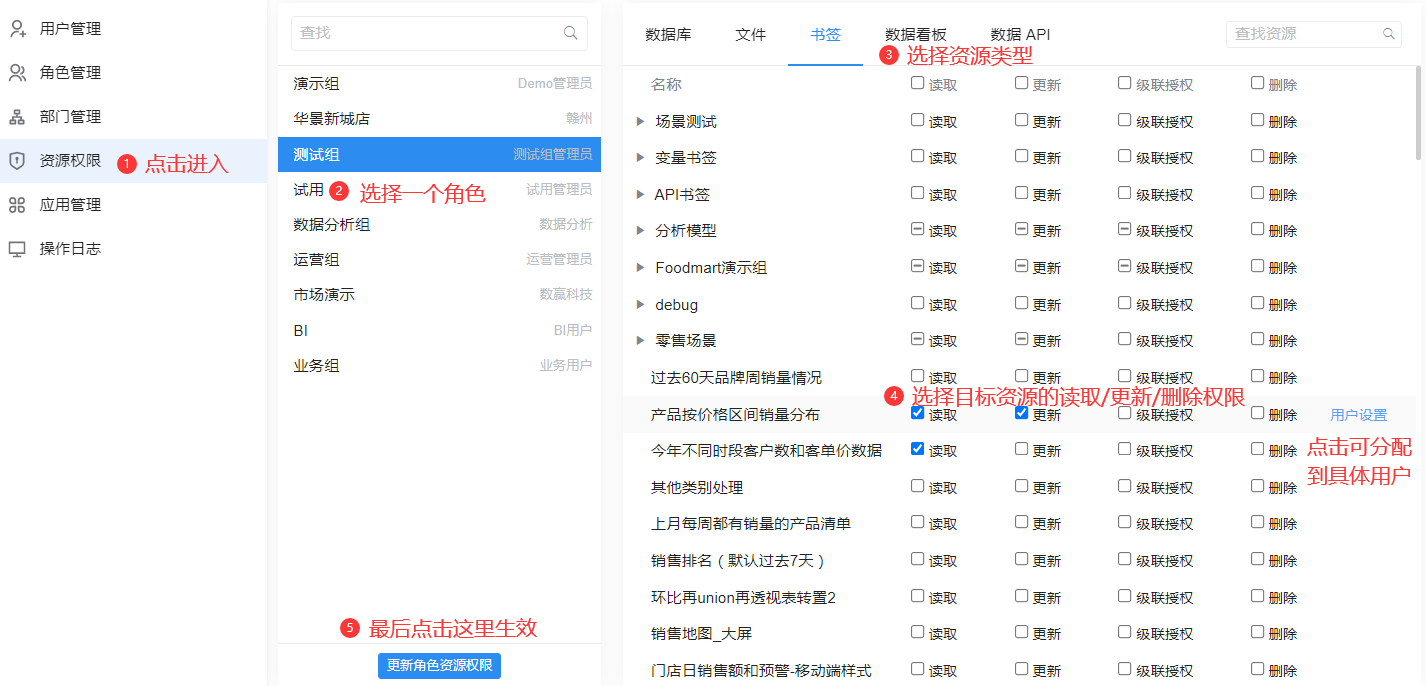
Task: Enable 读取 for 场景测试
Action: click(917, 120)
